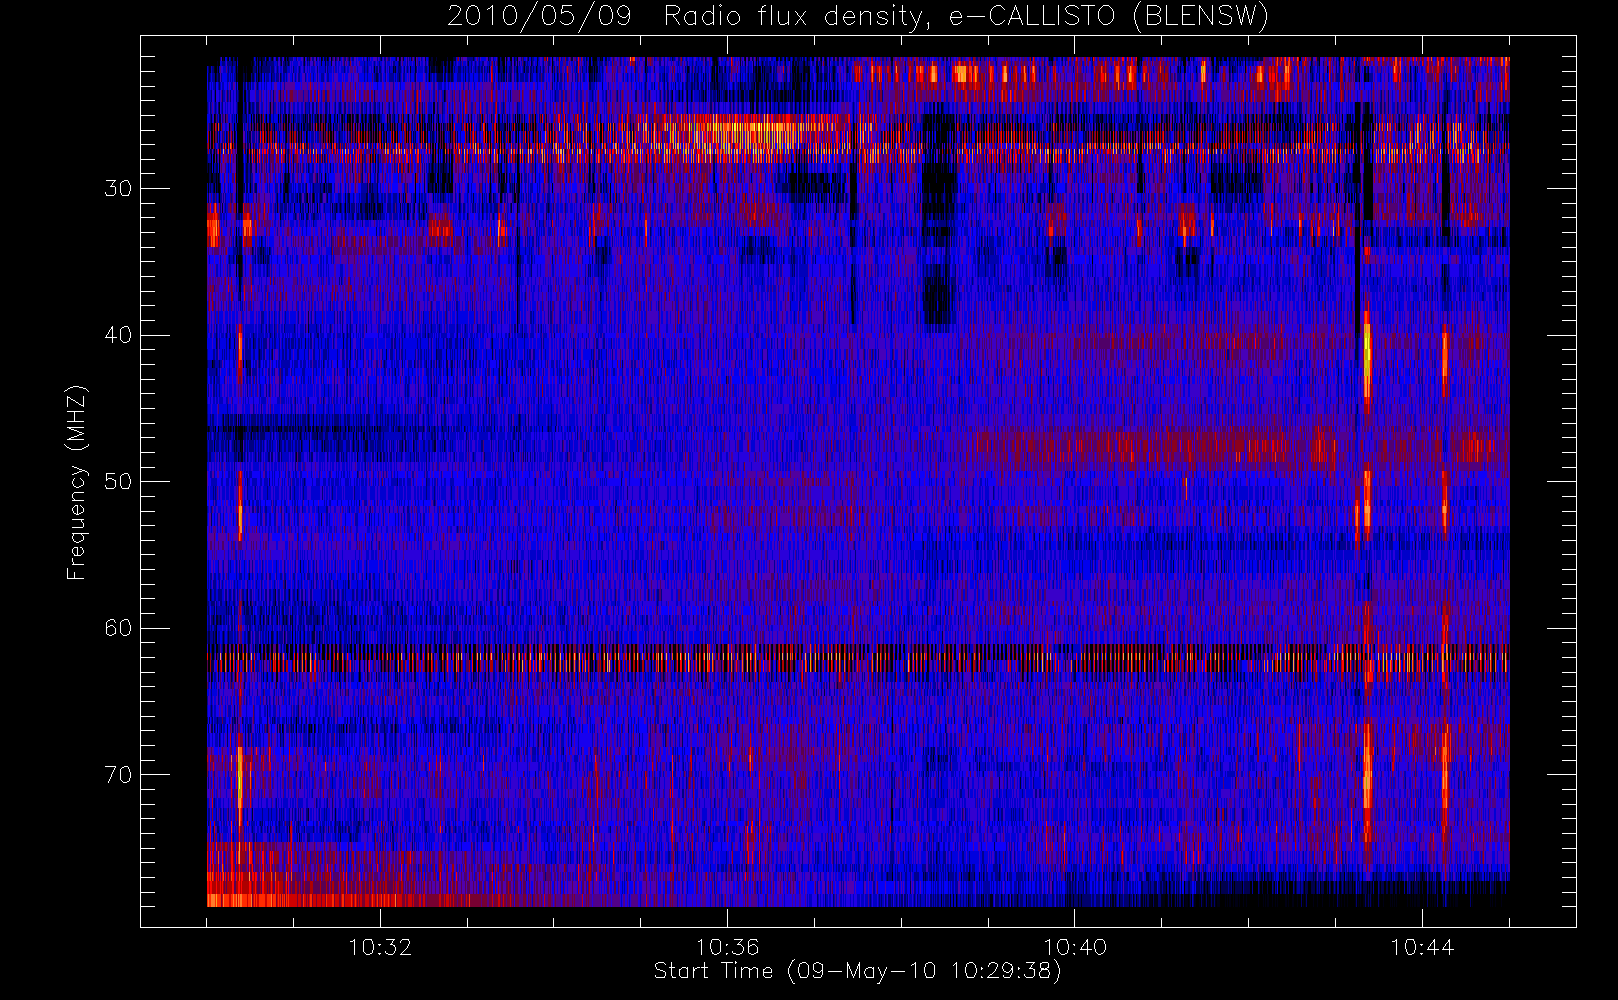
Task: Select the 10:40 time tick label
Action: (x=1075, y=947)
